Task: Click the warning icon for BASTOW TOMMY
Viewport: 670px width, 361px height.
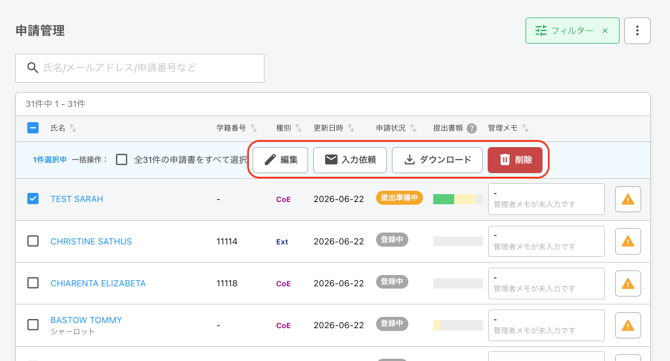Action: (x=628, y=326)
